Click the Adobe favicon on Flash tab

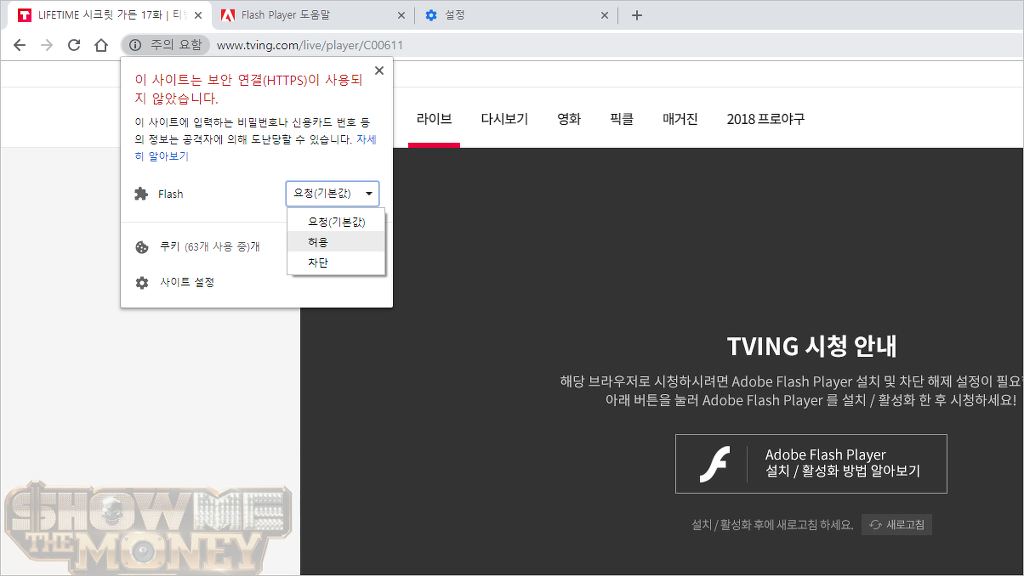[227, 15]
